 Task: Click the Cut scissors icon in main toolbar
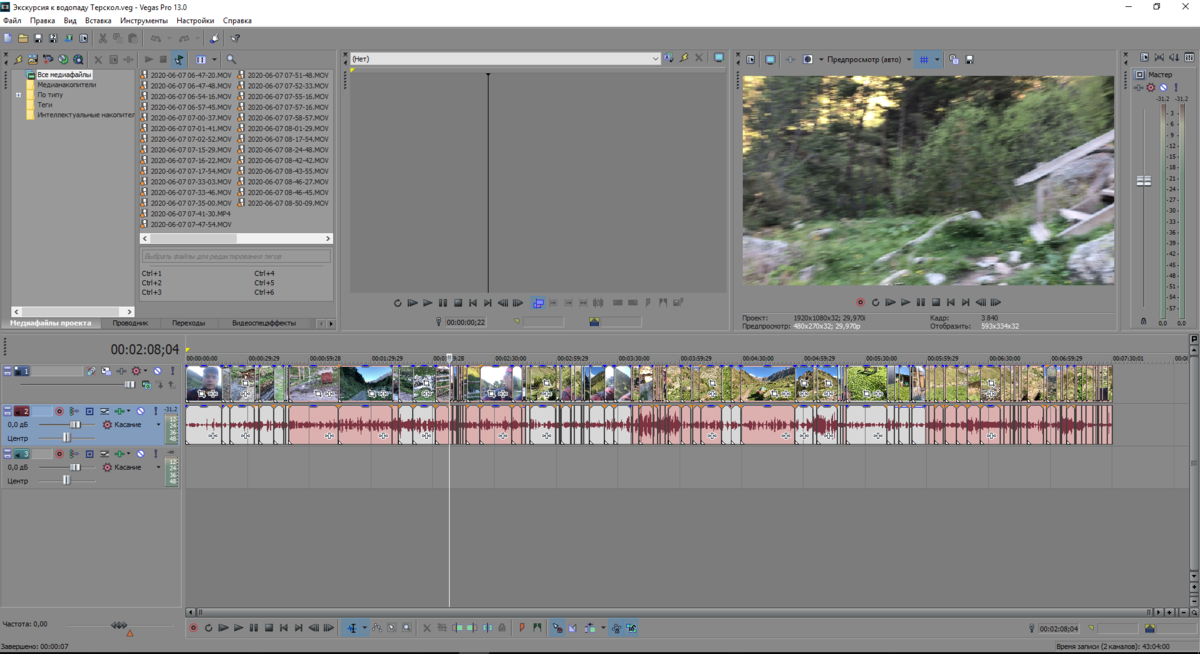click(103, 38)
